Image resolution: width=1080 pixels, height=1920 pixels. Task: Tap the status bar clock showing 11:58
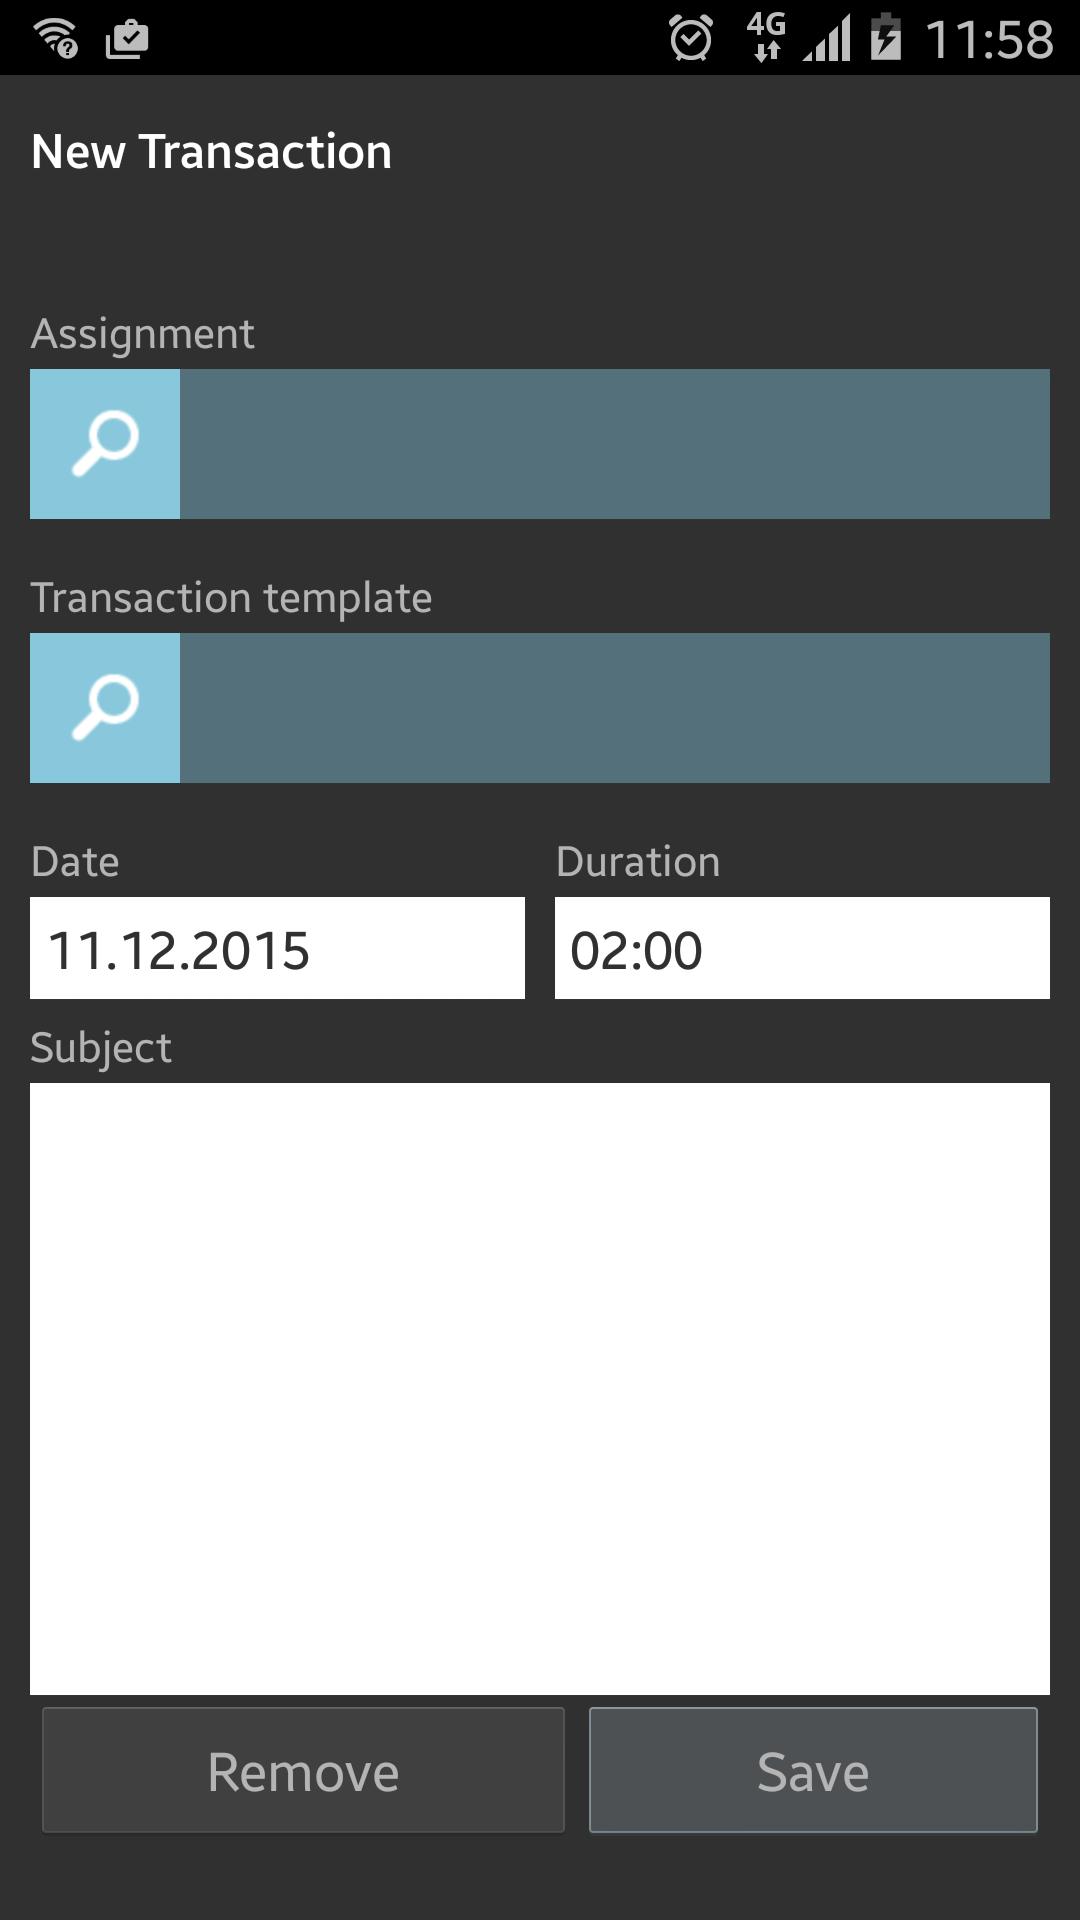click(989, 40)
